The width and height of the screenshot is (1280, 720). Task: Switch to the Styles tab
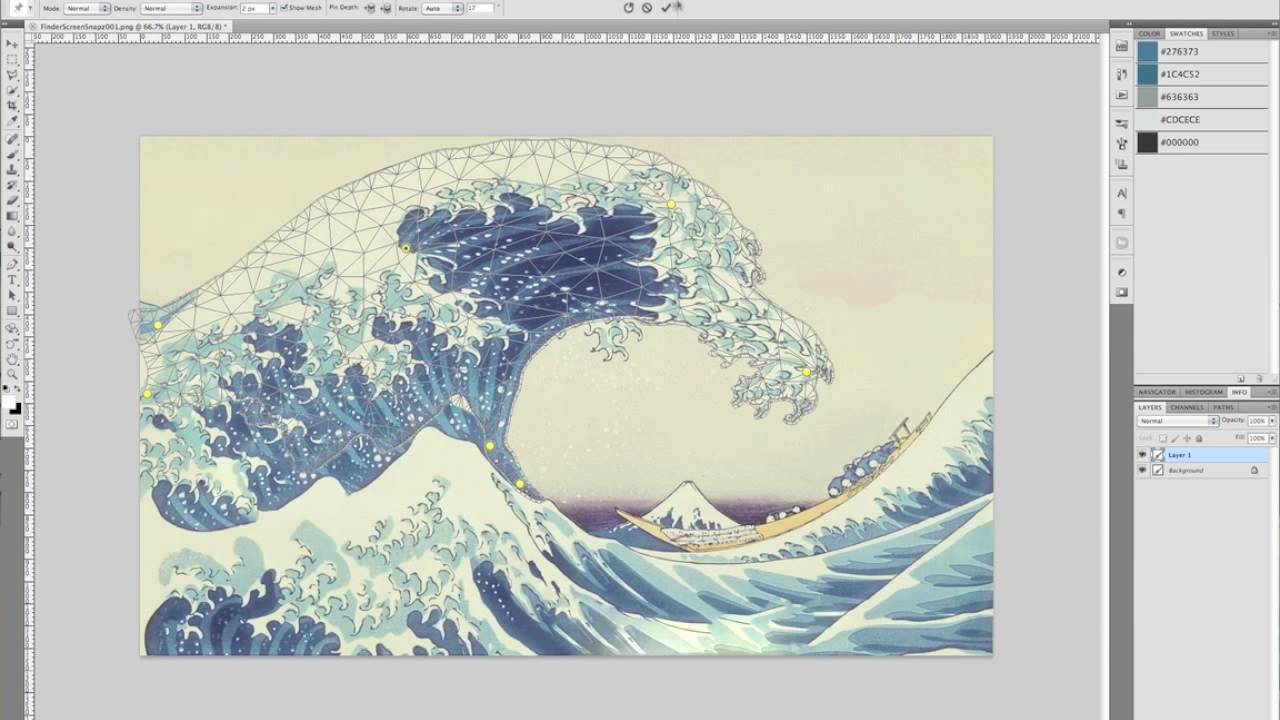coord(1223,33)
